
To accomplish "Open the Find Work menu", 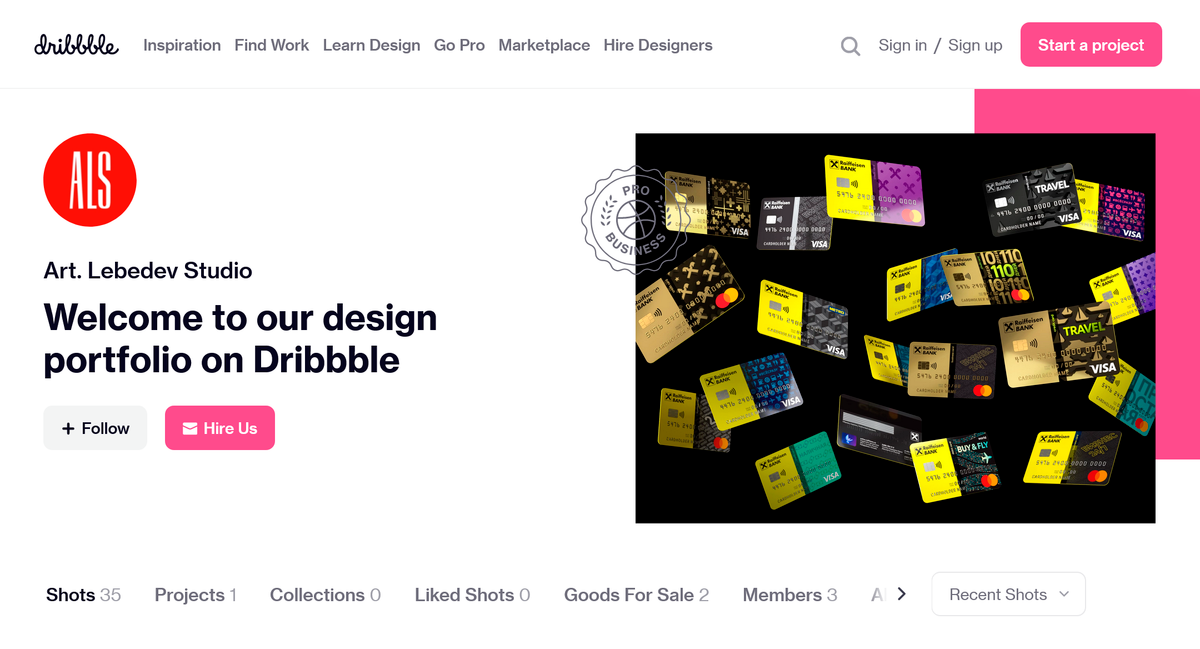I will (272, 45).
